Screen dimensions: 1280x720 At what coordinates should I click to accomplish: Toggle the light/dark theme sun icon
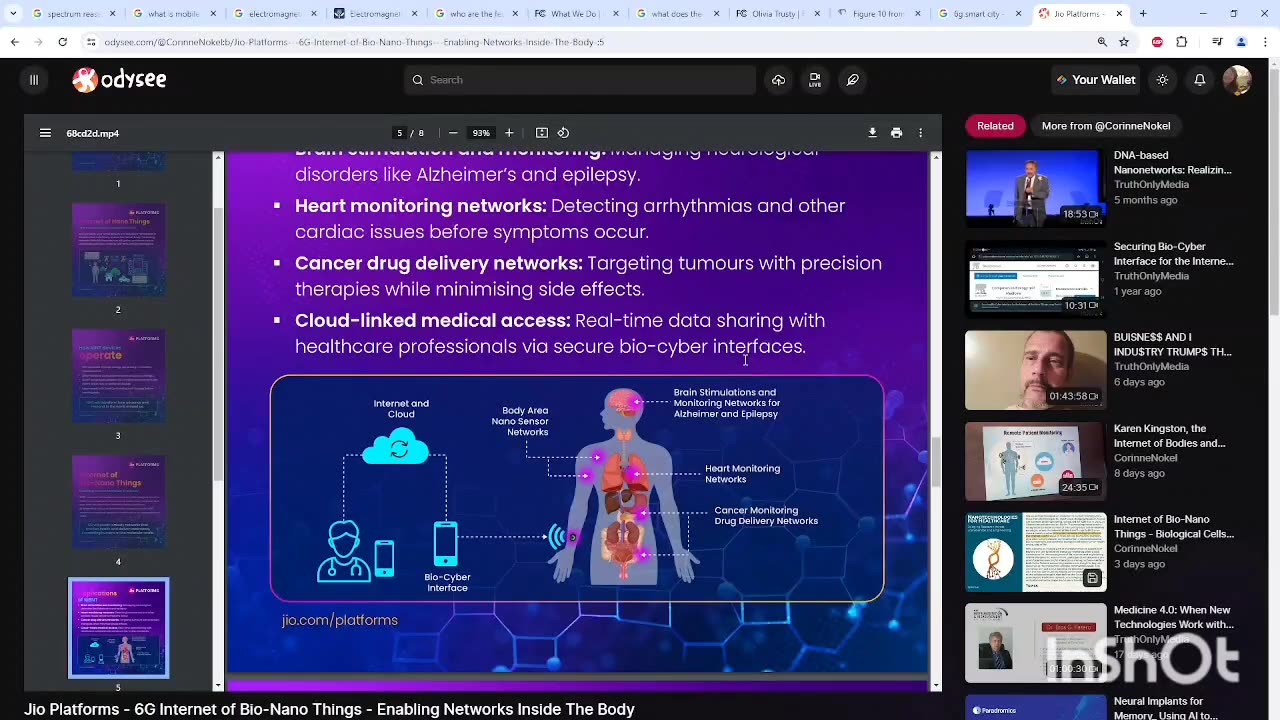pos(1162,80)
